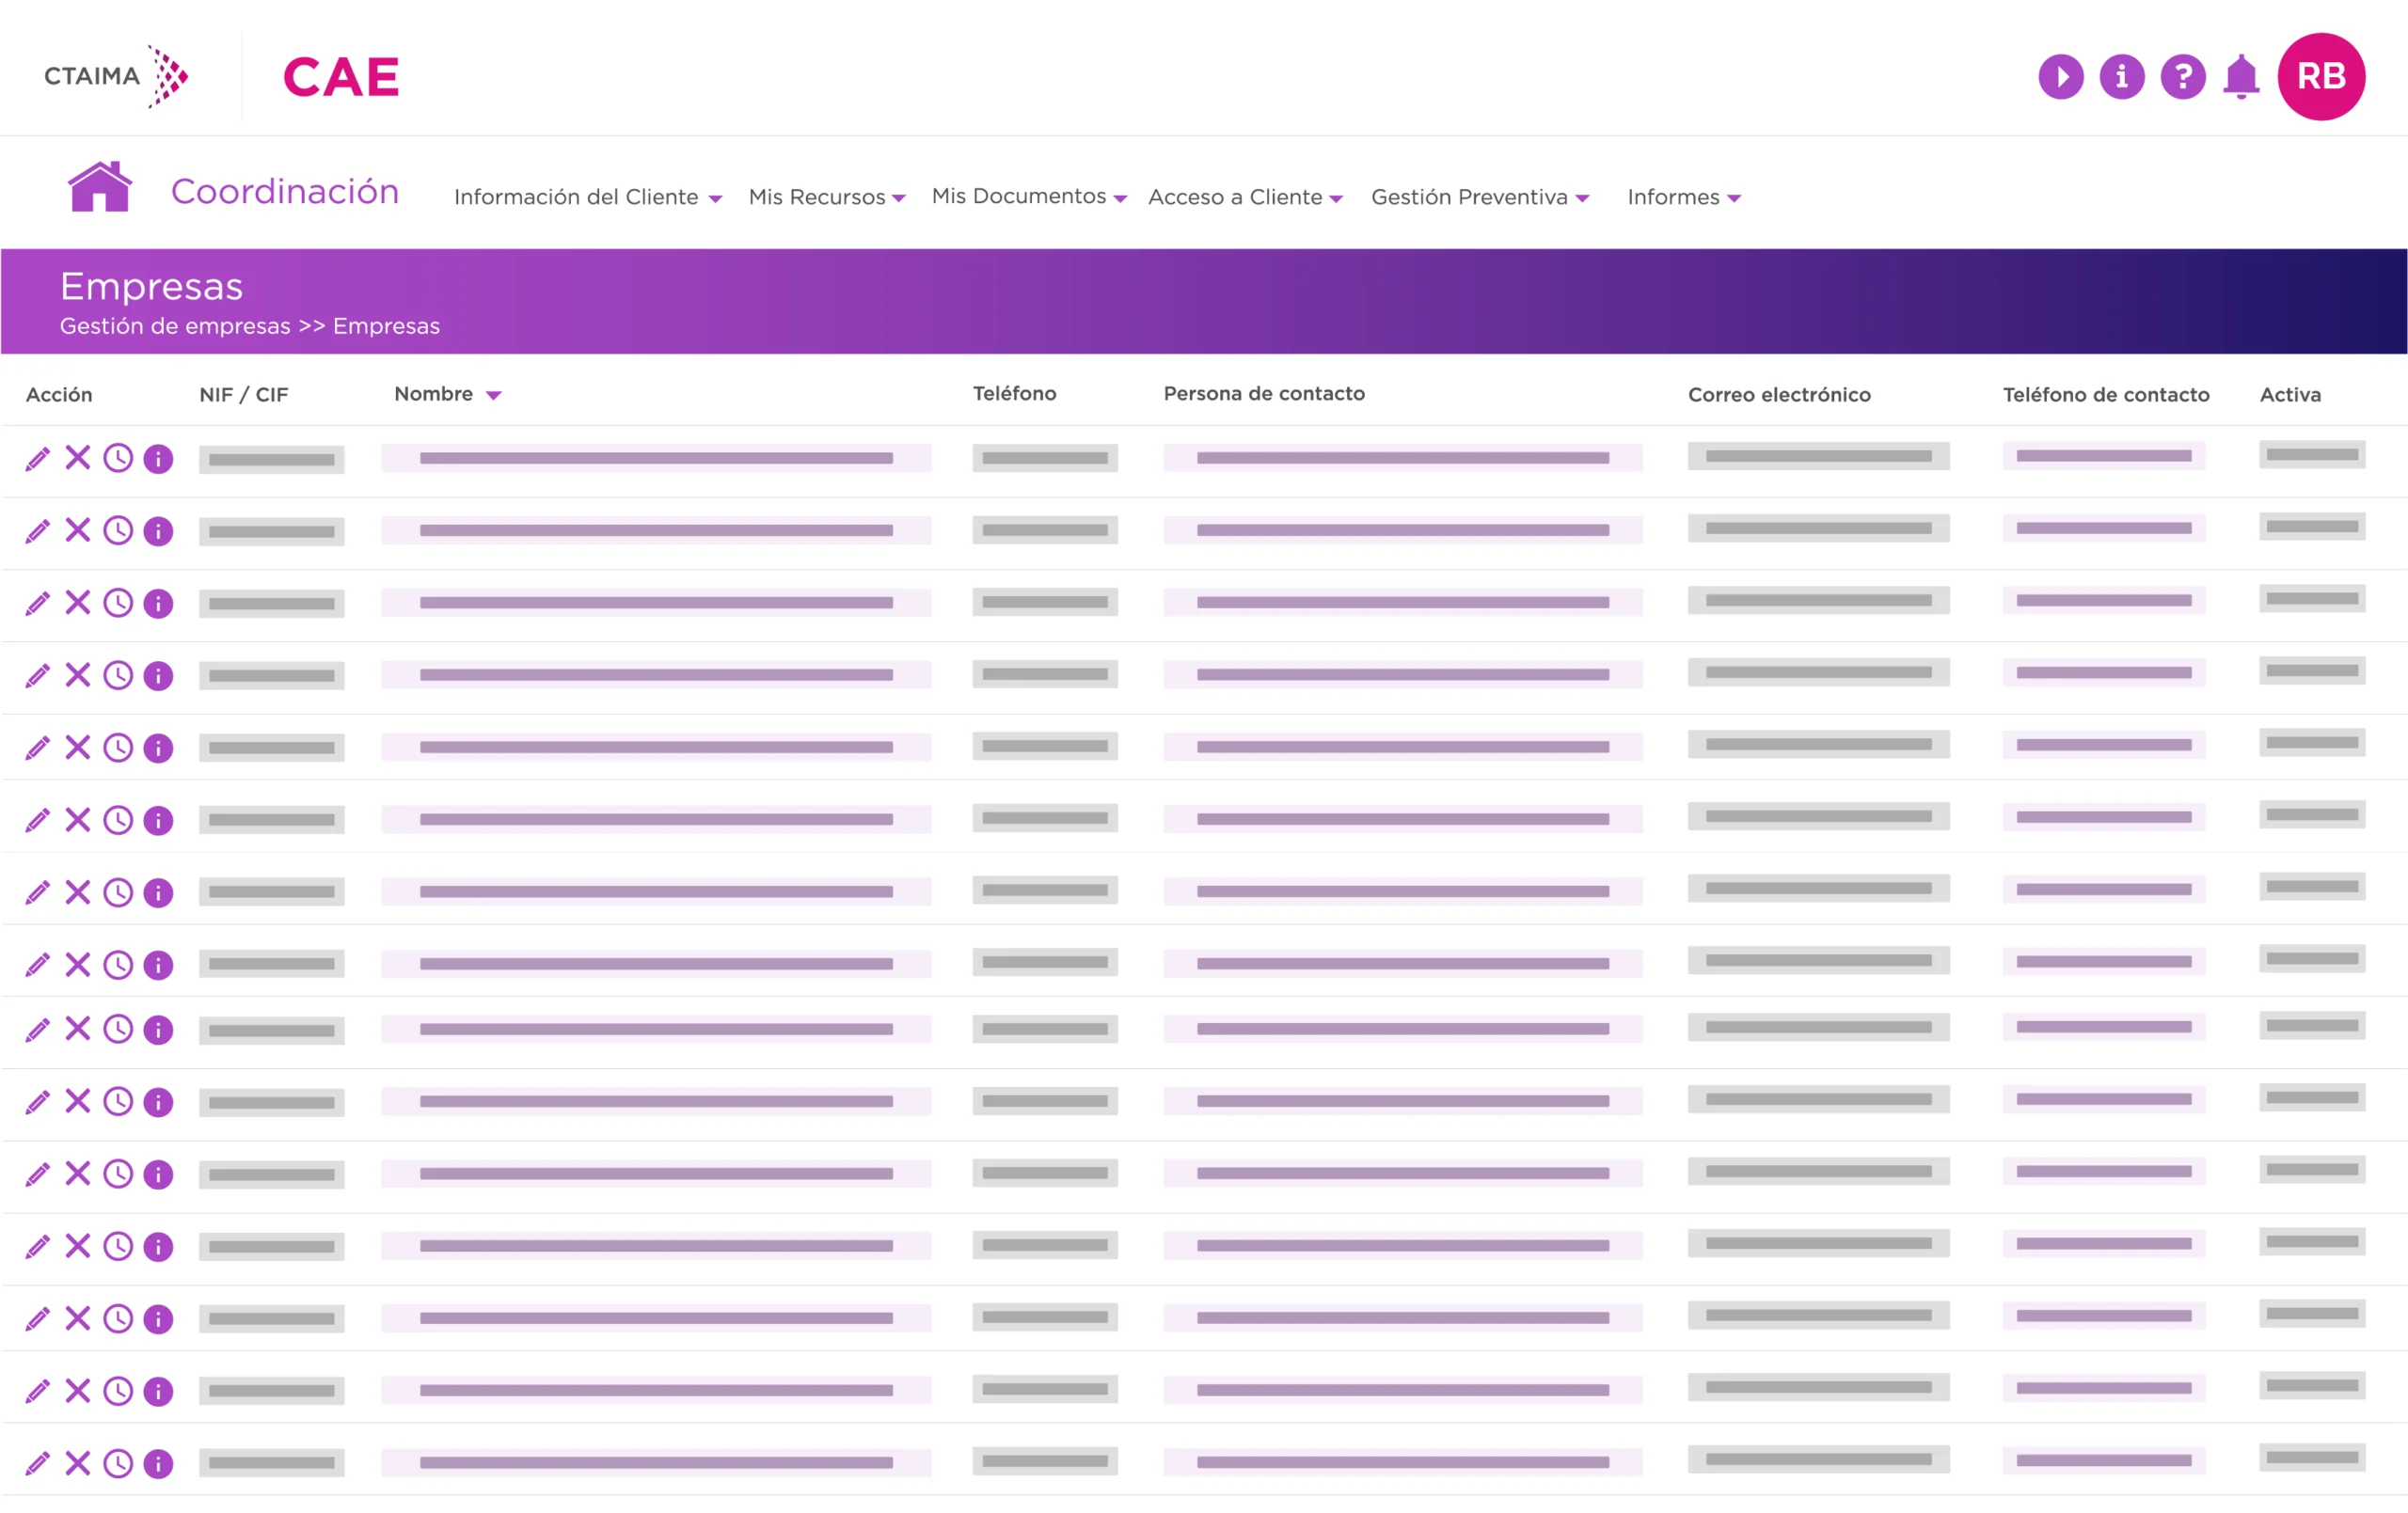Show notifications with the bell icon
2408x1513 pixels.
pyautogui.click(x=2240, y=77)
